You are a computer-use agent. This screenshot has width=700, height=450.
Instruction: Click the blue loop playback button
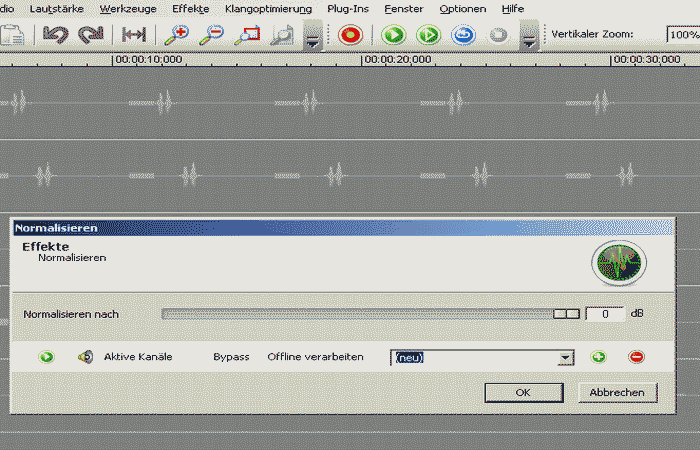(x=463, y=35)
